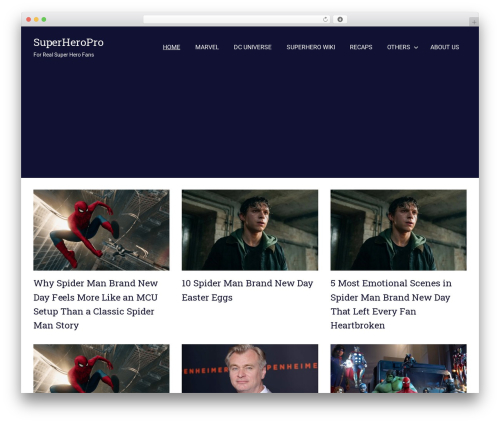Open 5 Most Emotional Scenes article title
500x423 pixels.
point(391,304)
